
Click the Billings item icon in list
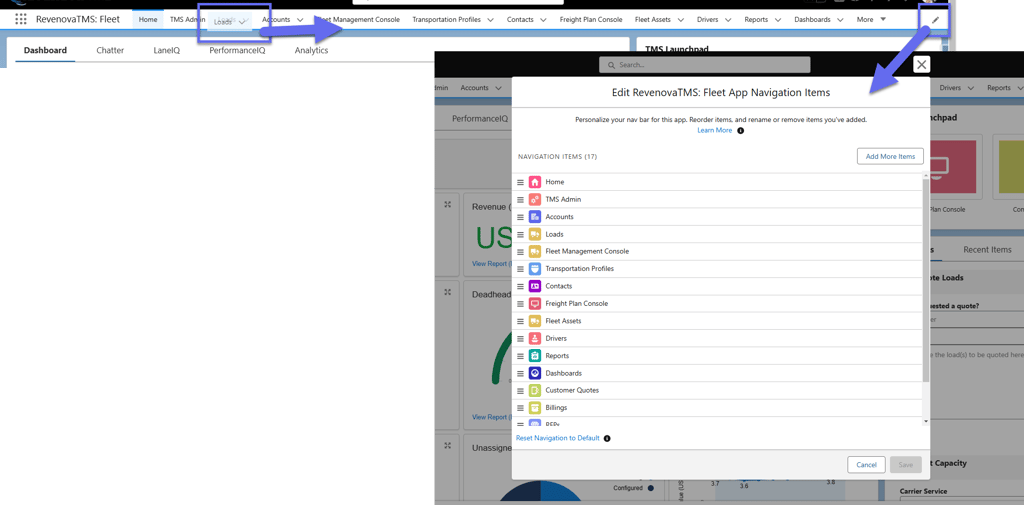point(535,408)
